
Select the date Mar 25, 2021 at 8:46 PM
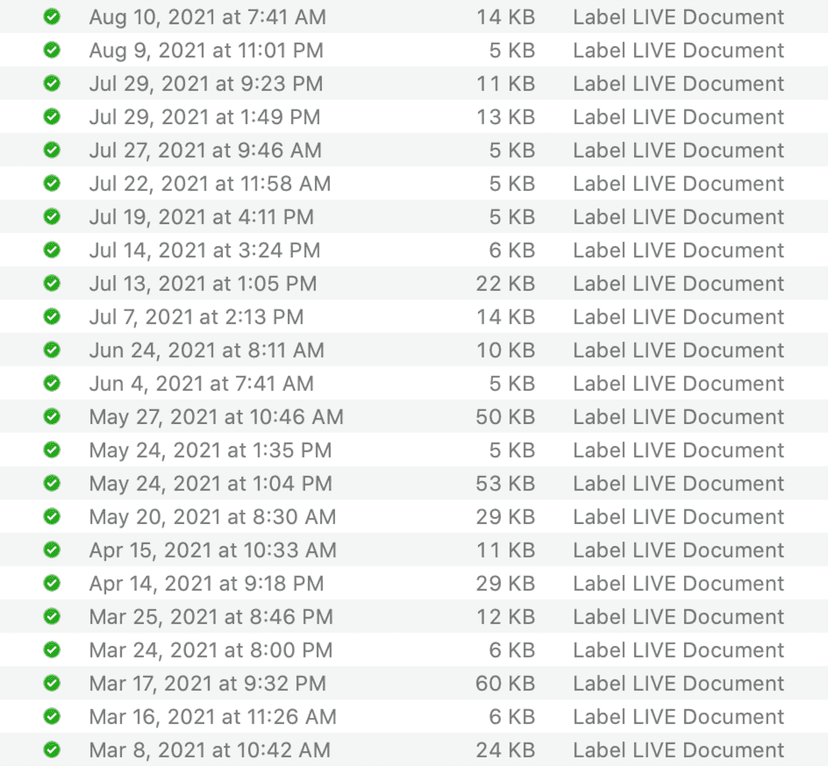pyautogui.click(x=211, y=617)
